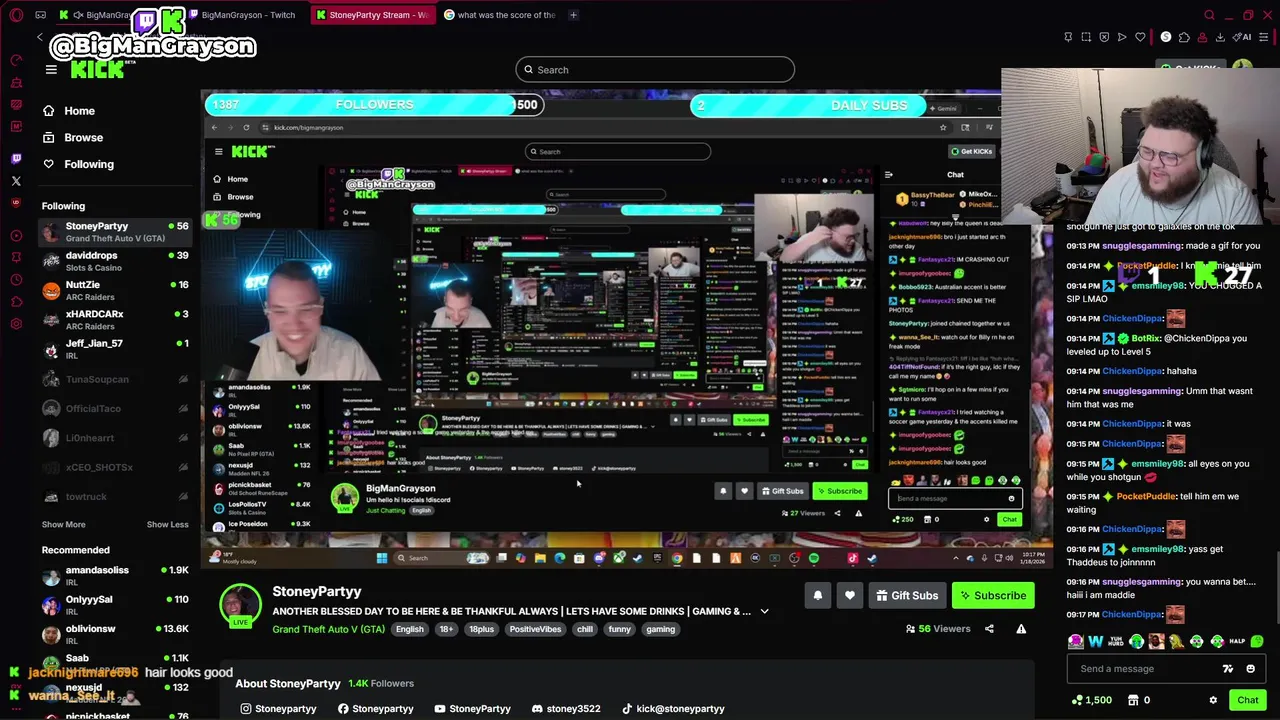Open kick@stoneypartyy TikTok link
This screenshot has height=720, width=1280.
[x=673, y=709]
